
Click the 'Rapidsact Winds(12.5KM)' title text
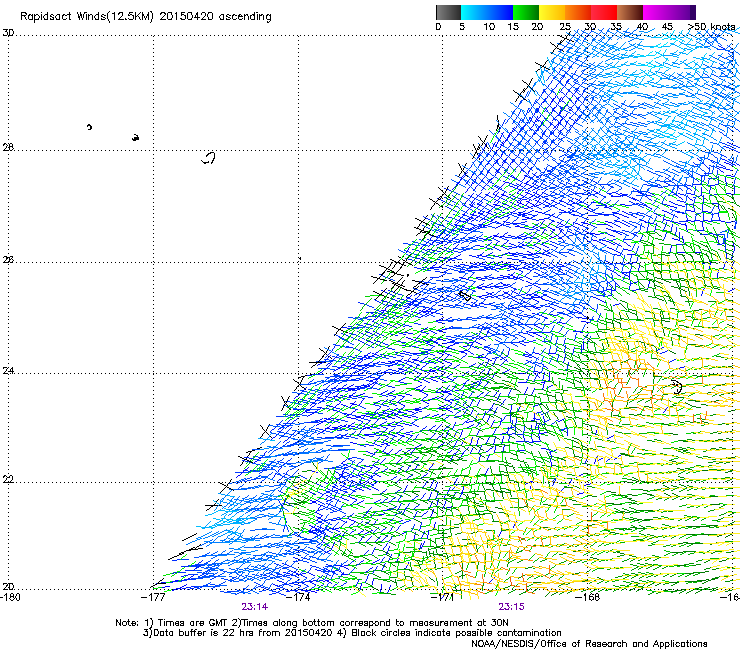87,17
